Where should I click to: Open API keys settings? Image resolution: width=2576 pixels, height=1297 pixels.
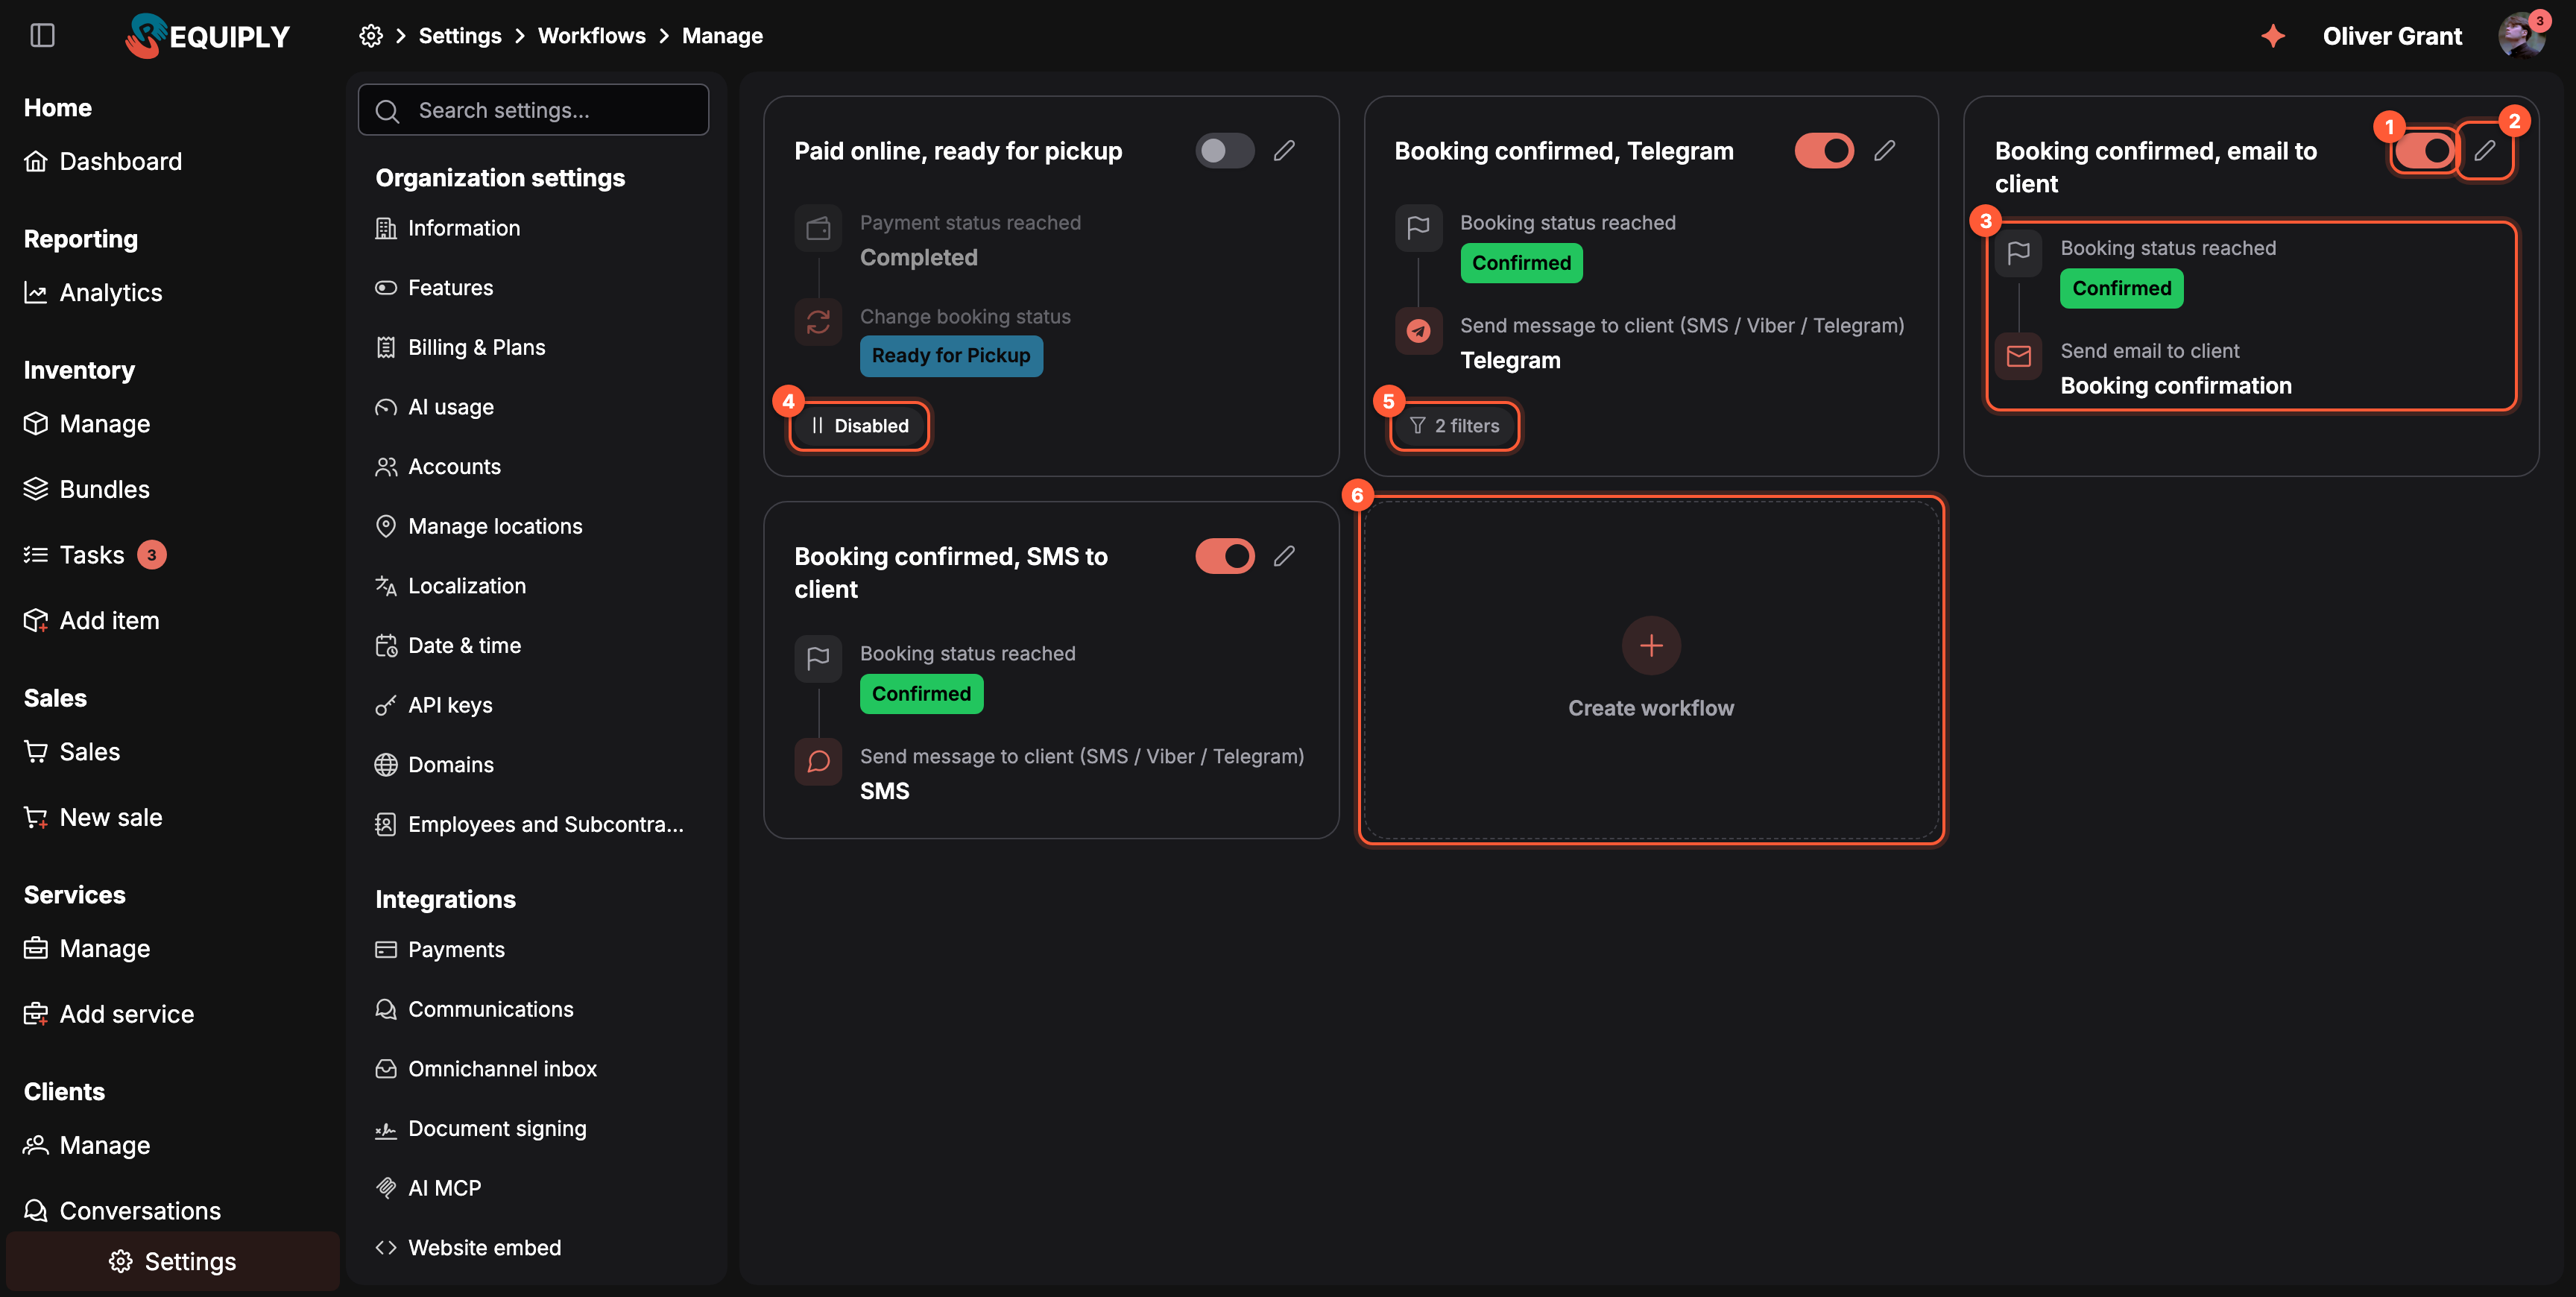[x=434, y=705]
